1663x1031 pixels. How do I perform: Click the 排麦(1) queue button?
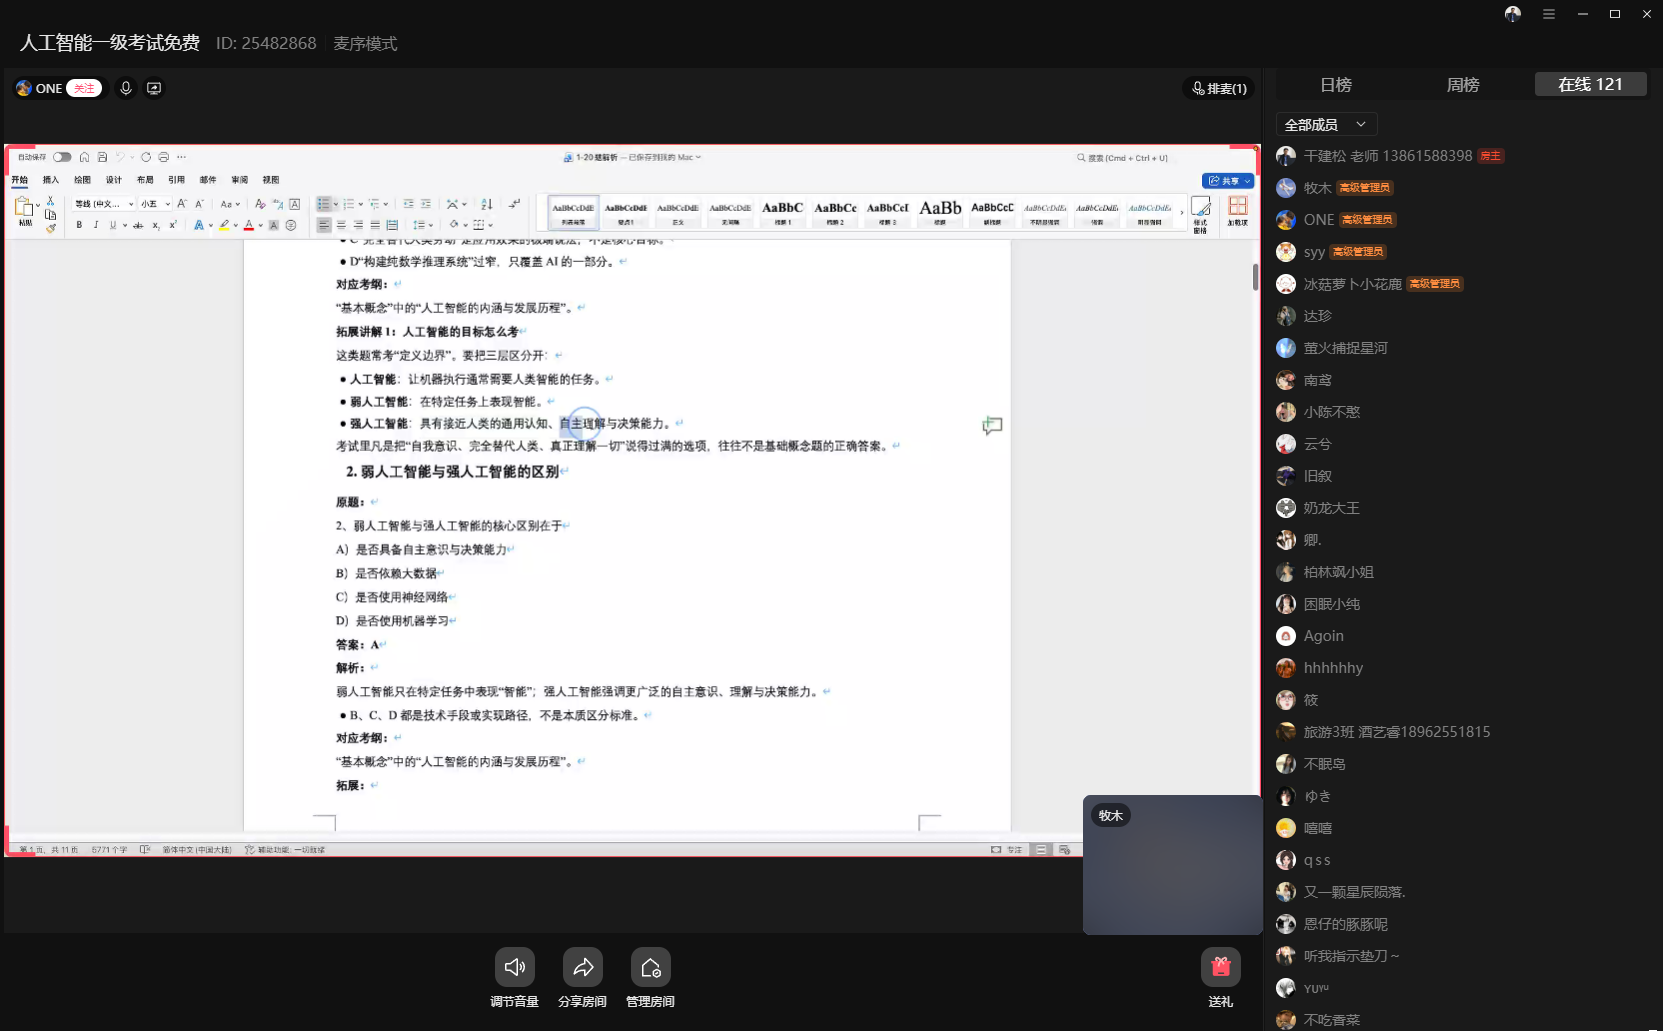(x=1219, y=88)
